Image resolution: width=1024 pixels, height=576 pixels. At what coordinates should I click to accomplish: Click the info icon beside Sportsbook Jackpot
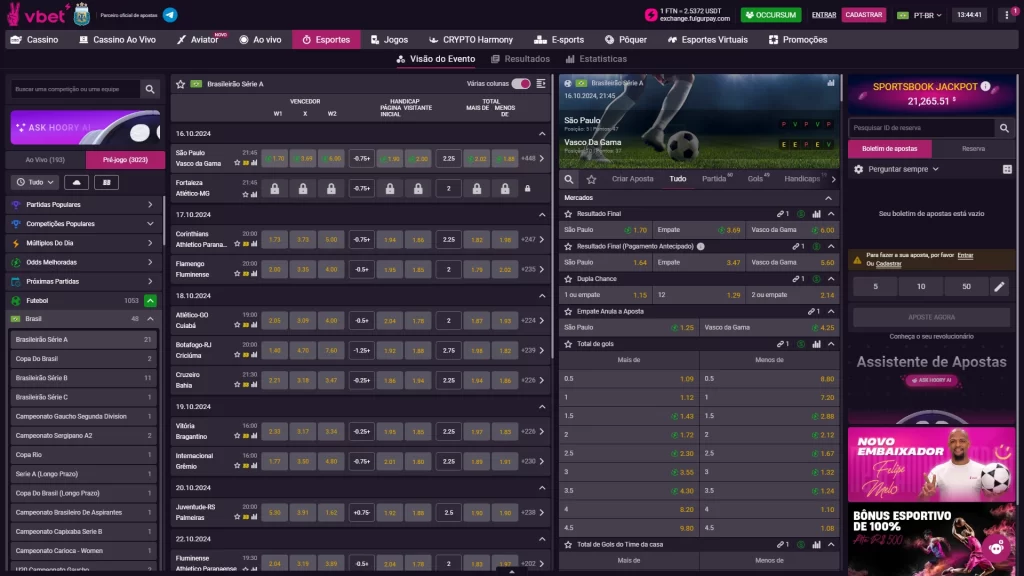click(985, 86)
